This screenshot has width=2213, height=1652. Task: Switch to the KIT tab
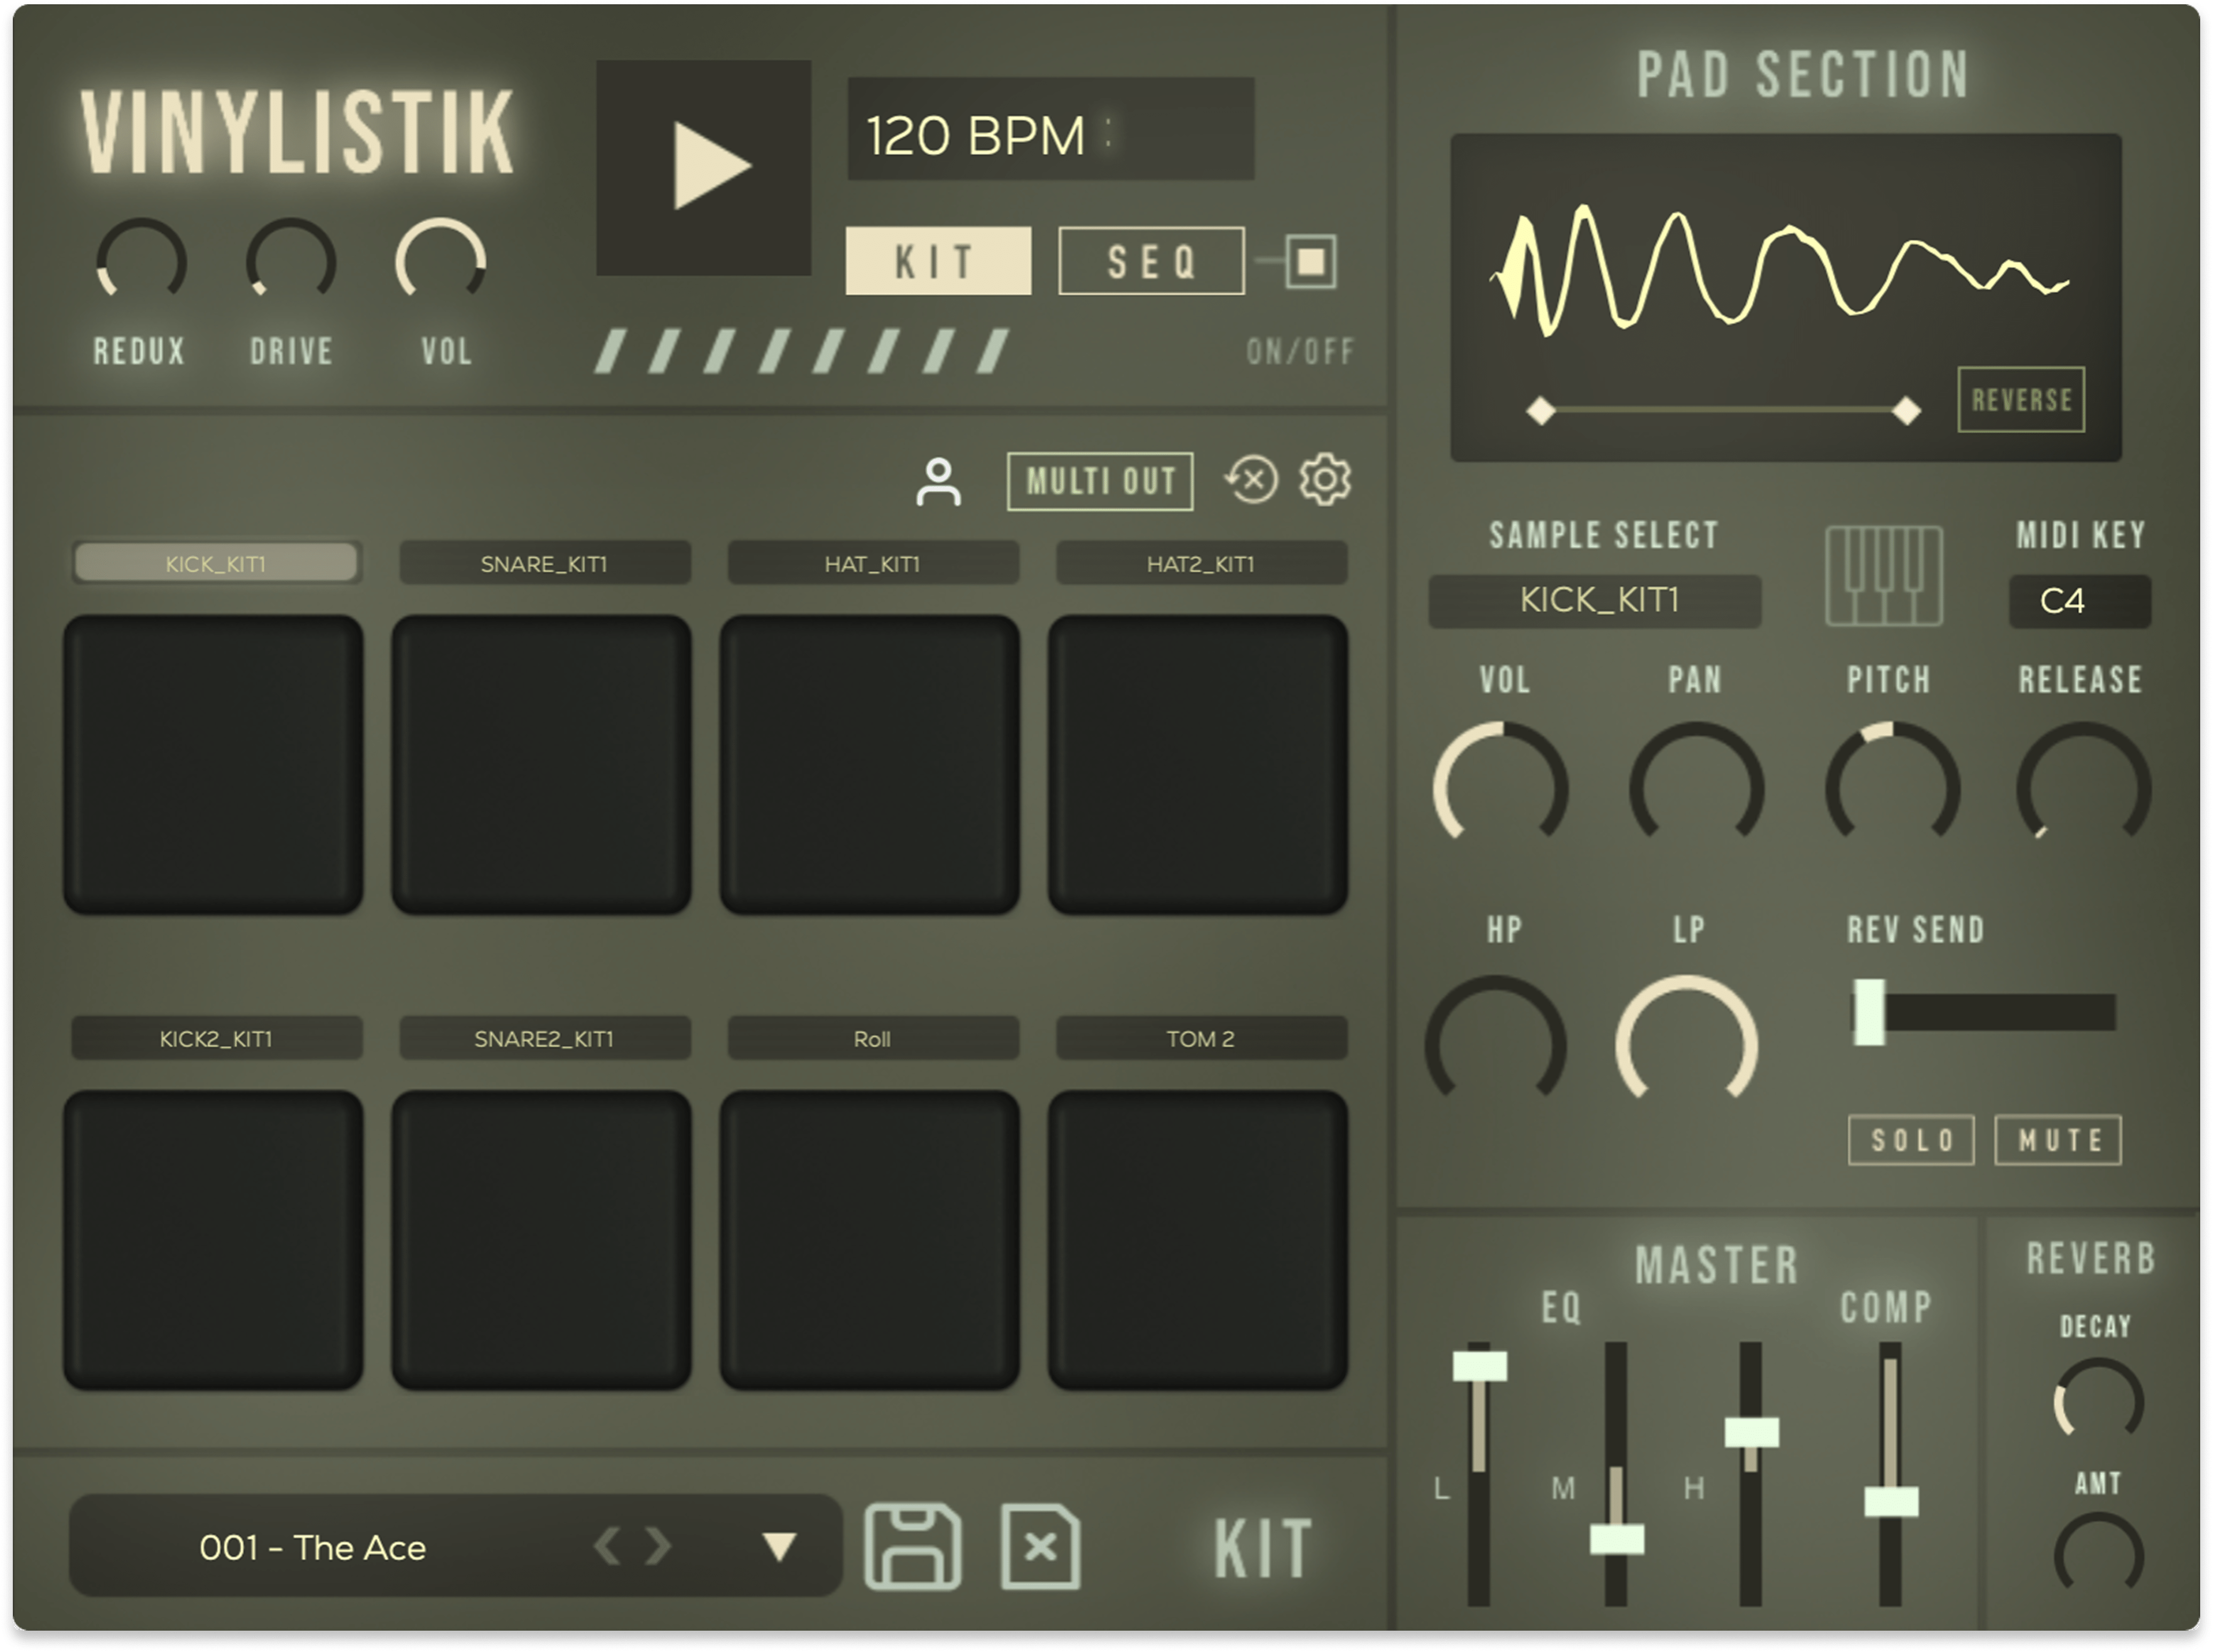(938, 261)
